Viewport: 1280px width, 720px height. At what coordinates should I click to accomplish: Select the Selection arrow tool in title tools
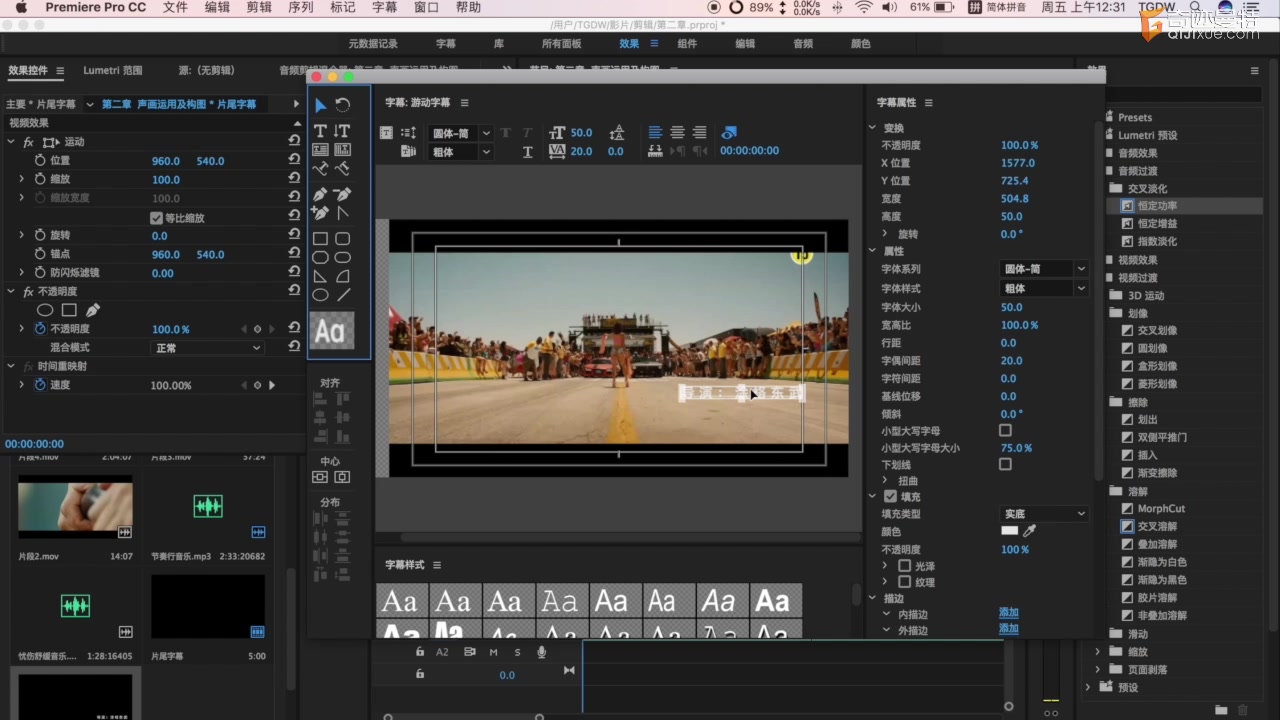[320, 105]
